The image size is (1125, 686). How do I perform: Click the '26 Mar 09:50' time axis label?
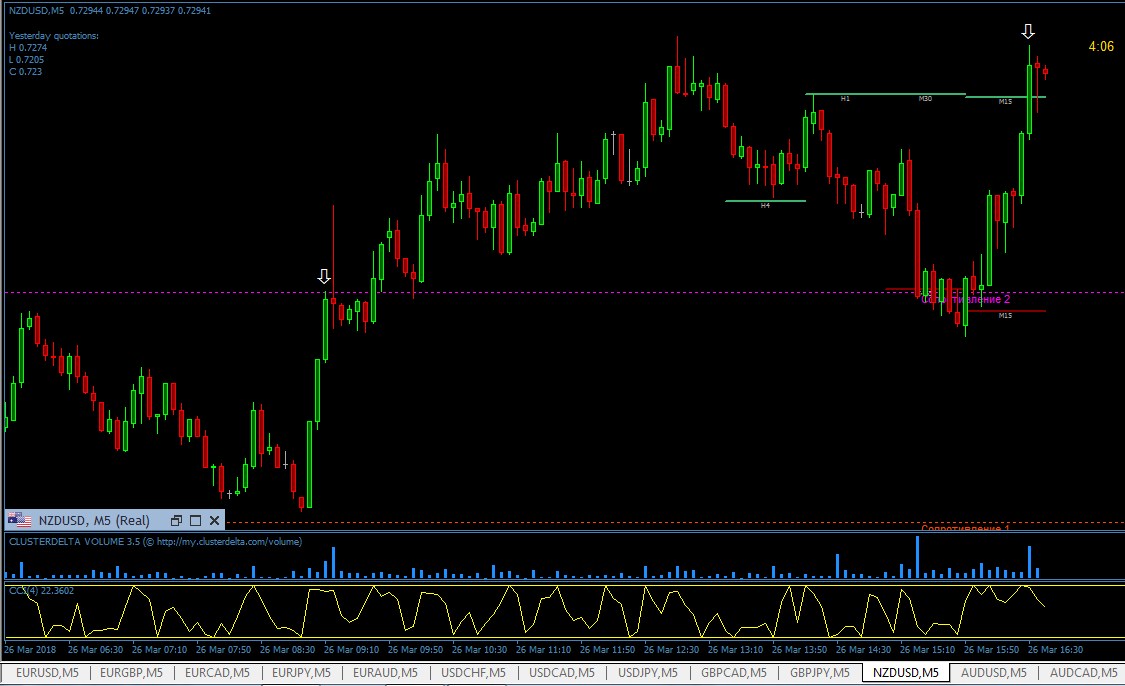click(415, 649)
